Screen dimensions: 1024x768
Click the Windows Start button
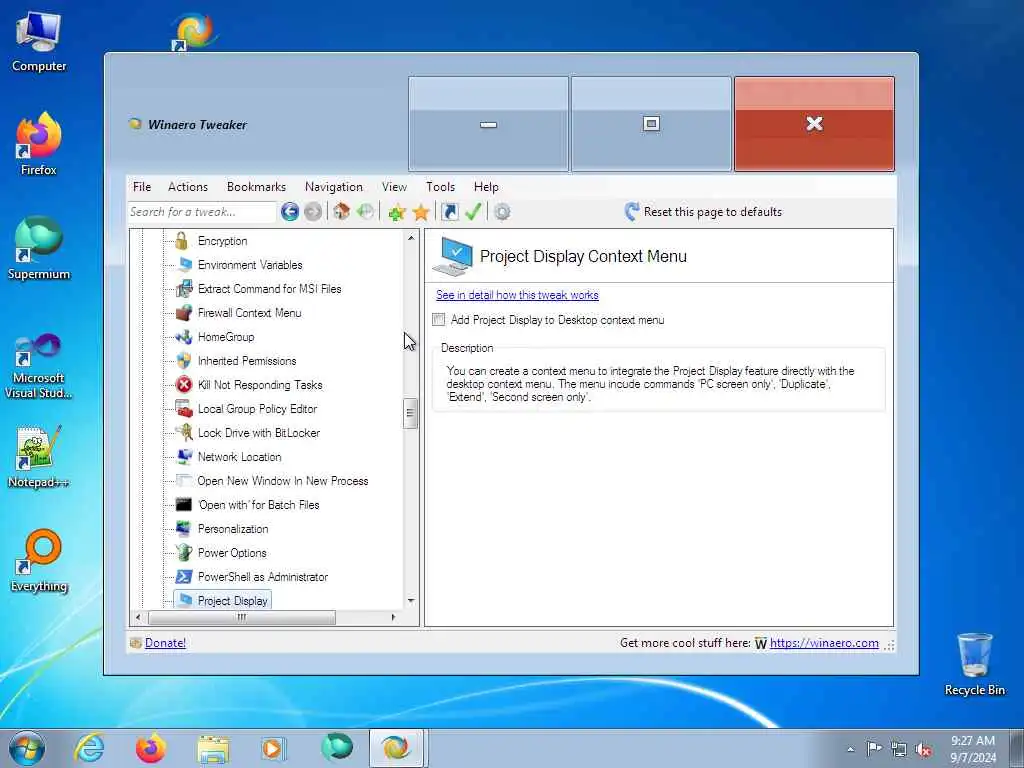click(x=27, y=748)
